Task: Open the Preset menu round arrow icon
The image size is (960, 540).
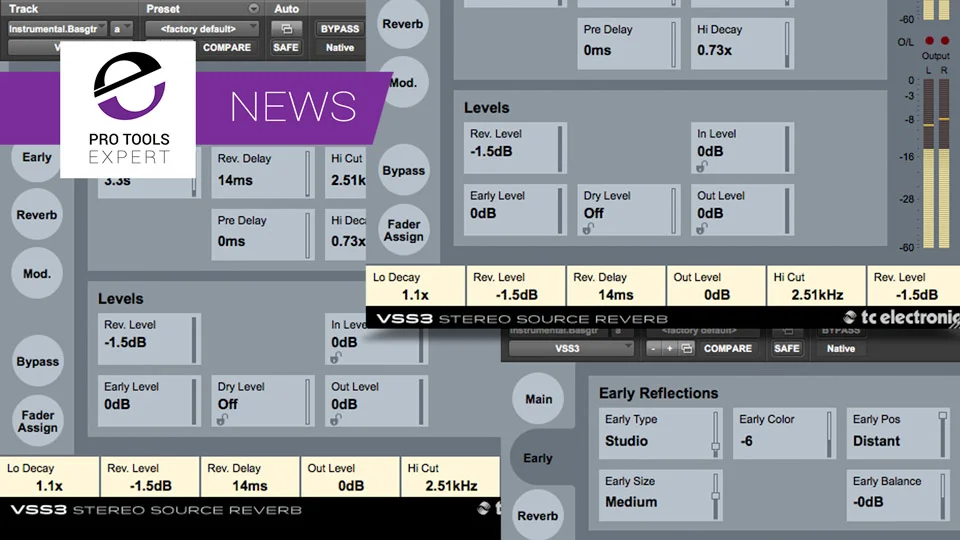Action: point(253,9)
